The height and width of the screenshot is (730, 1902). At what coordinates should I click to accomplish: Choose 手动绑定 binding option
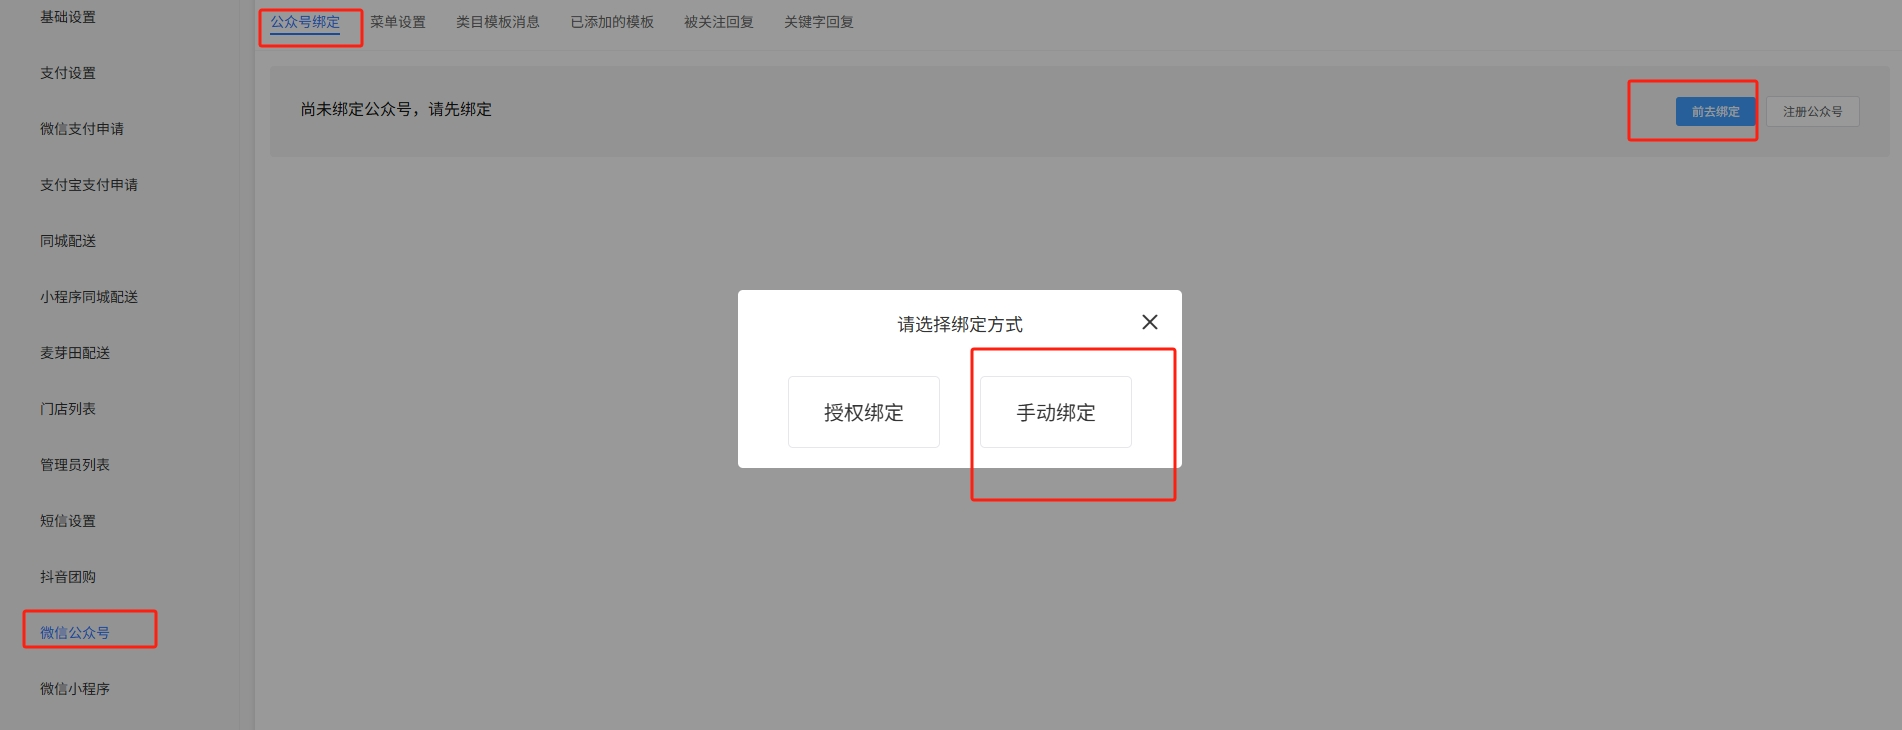point(1055,412)
